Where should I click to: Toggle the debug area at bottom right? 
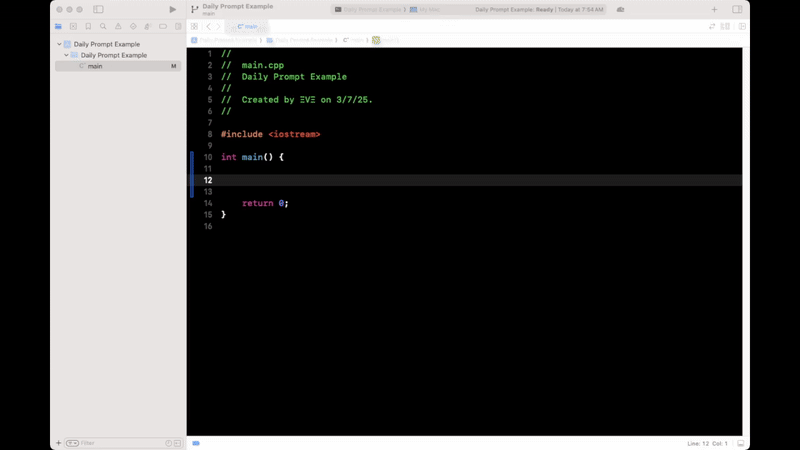pos(740,443)
